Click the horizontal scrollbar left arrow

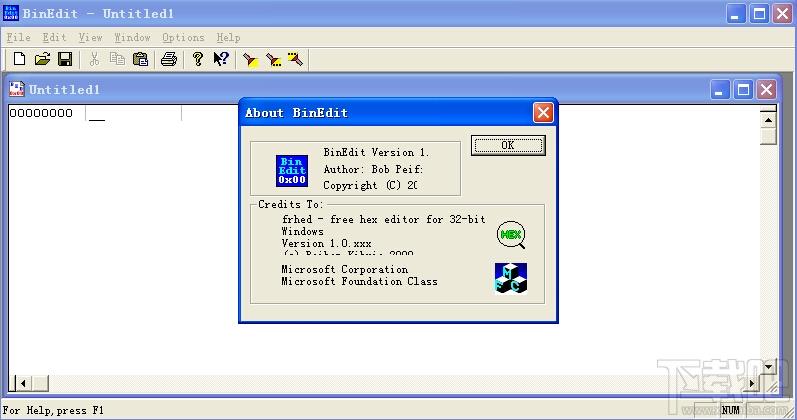pyautogui.click(x=23, y=383)
